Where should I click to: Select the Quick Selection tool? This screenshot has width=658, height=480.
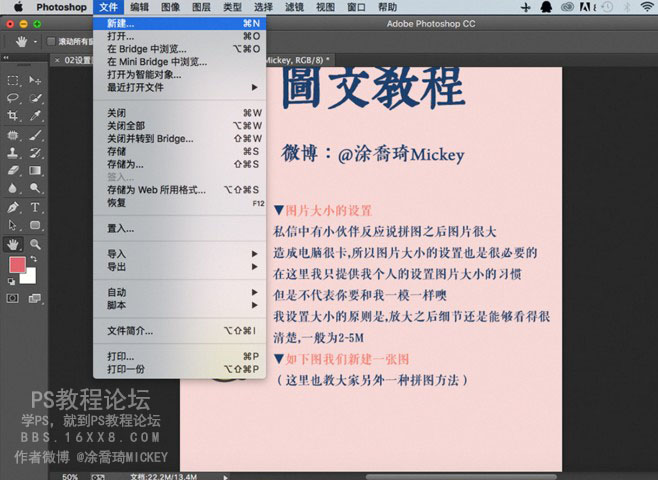tap(35, 98)
